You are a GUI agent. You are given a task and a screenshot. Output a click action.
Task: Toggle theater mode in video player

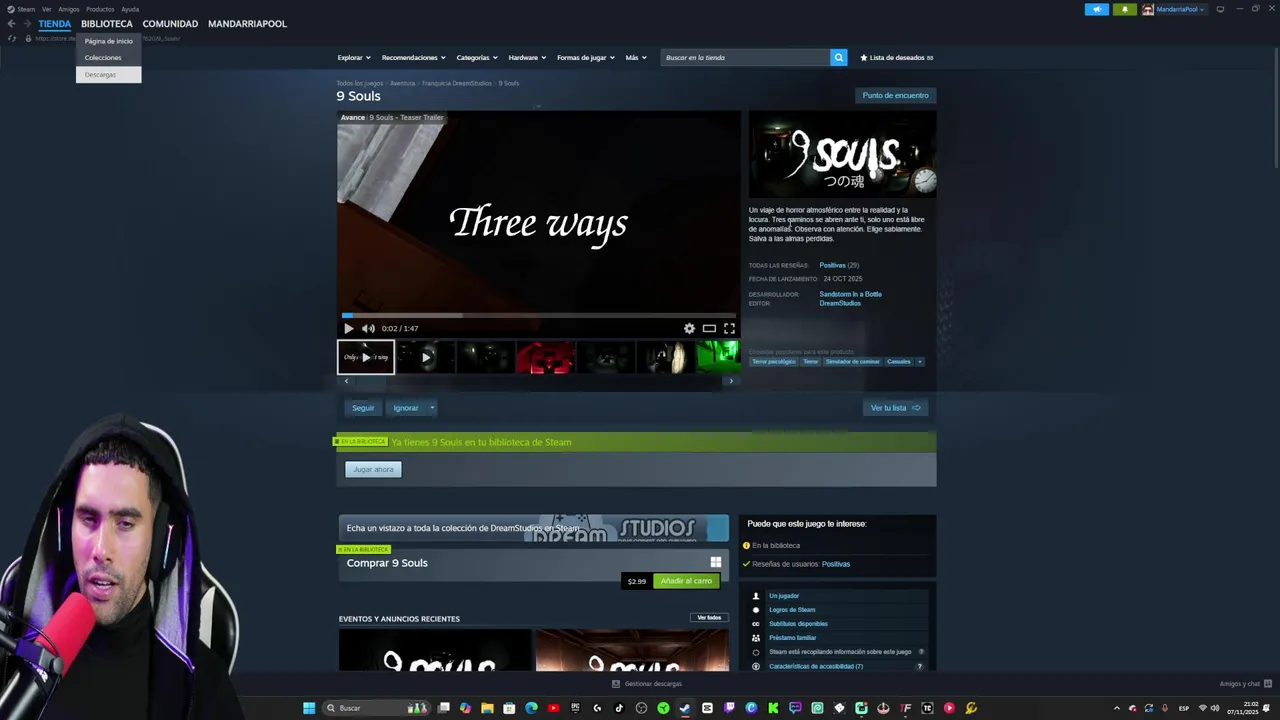tap(709, 328)
